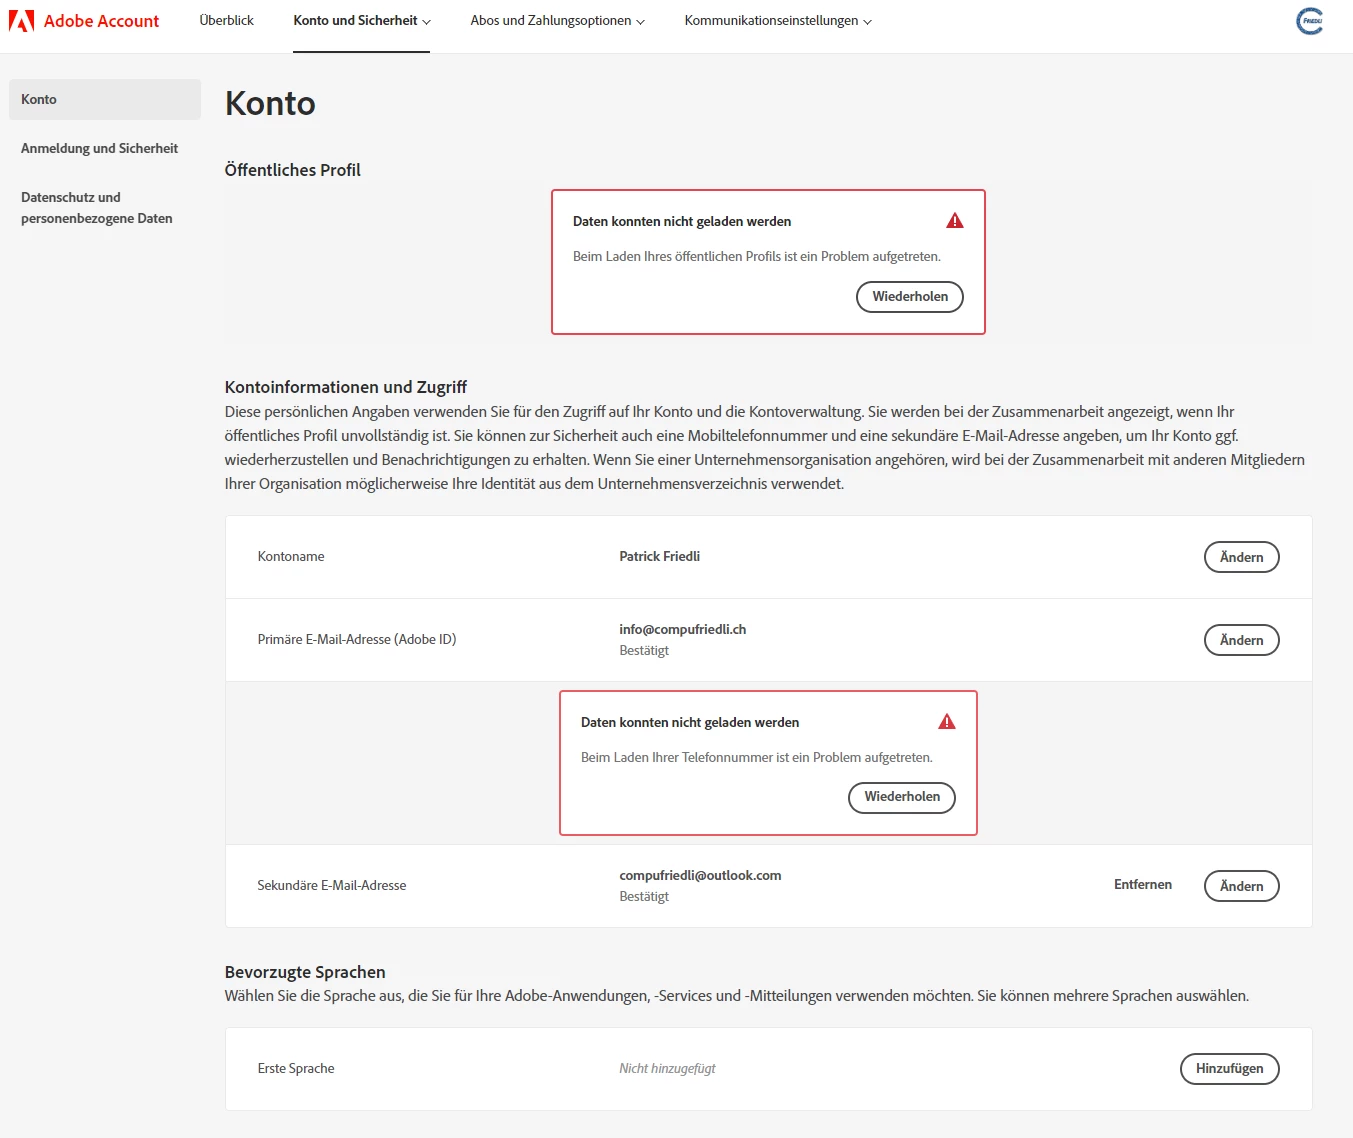This screenshot has width=1353, height=1138.
Task: Click the Öffentliches Profil heading
Action: (293, 170)
